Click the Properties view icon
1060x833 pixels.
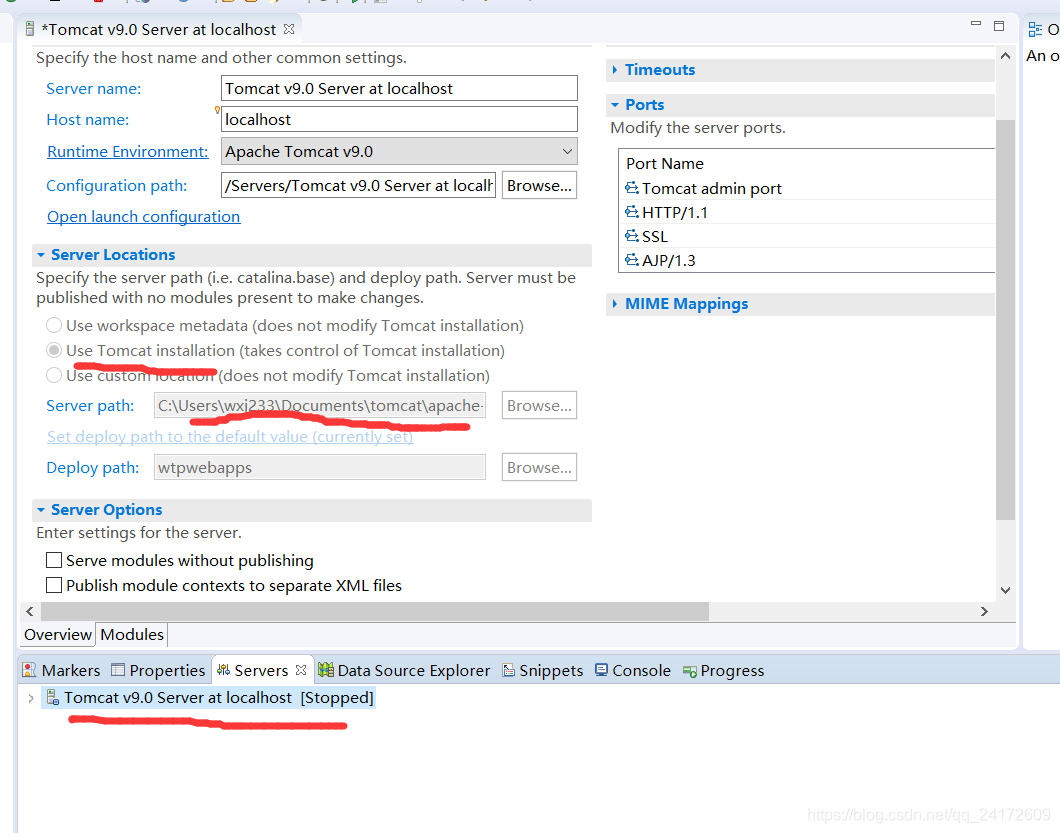click(118, 669)
